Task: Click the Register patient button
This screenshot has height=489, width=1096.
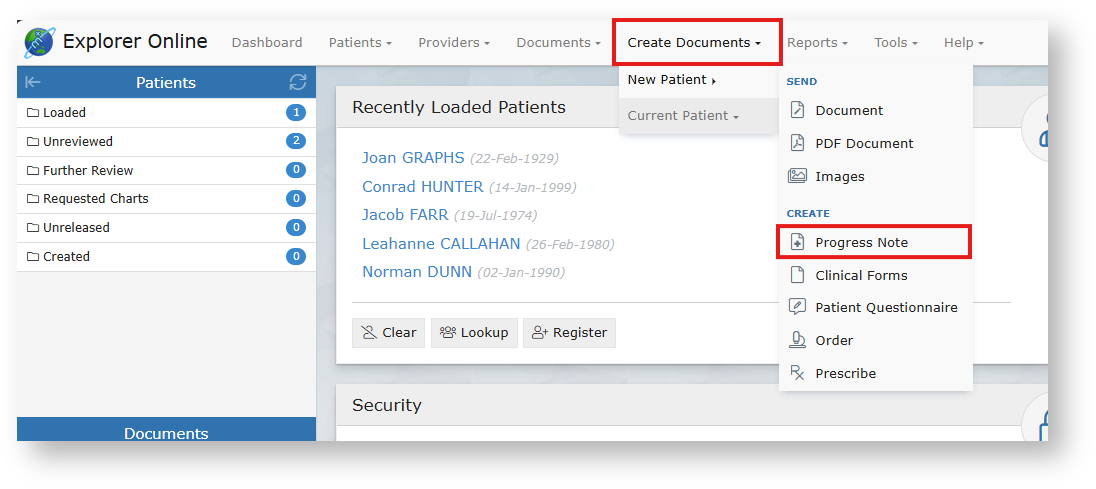Action: click(x=569, y=332)
